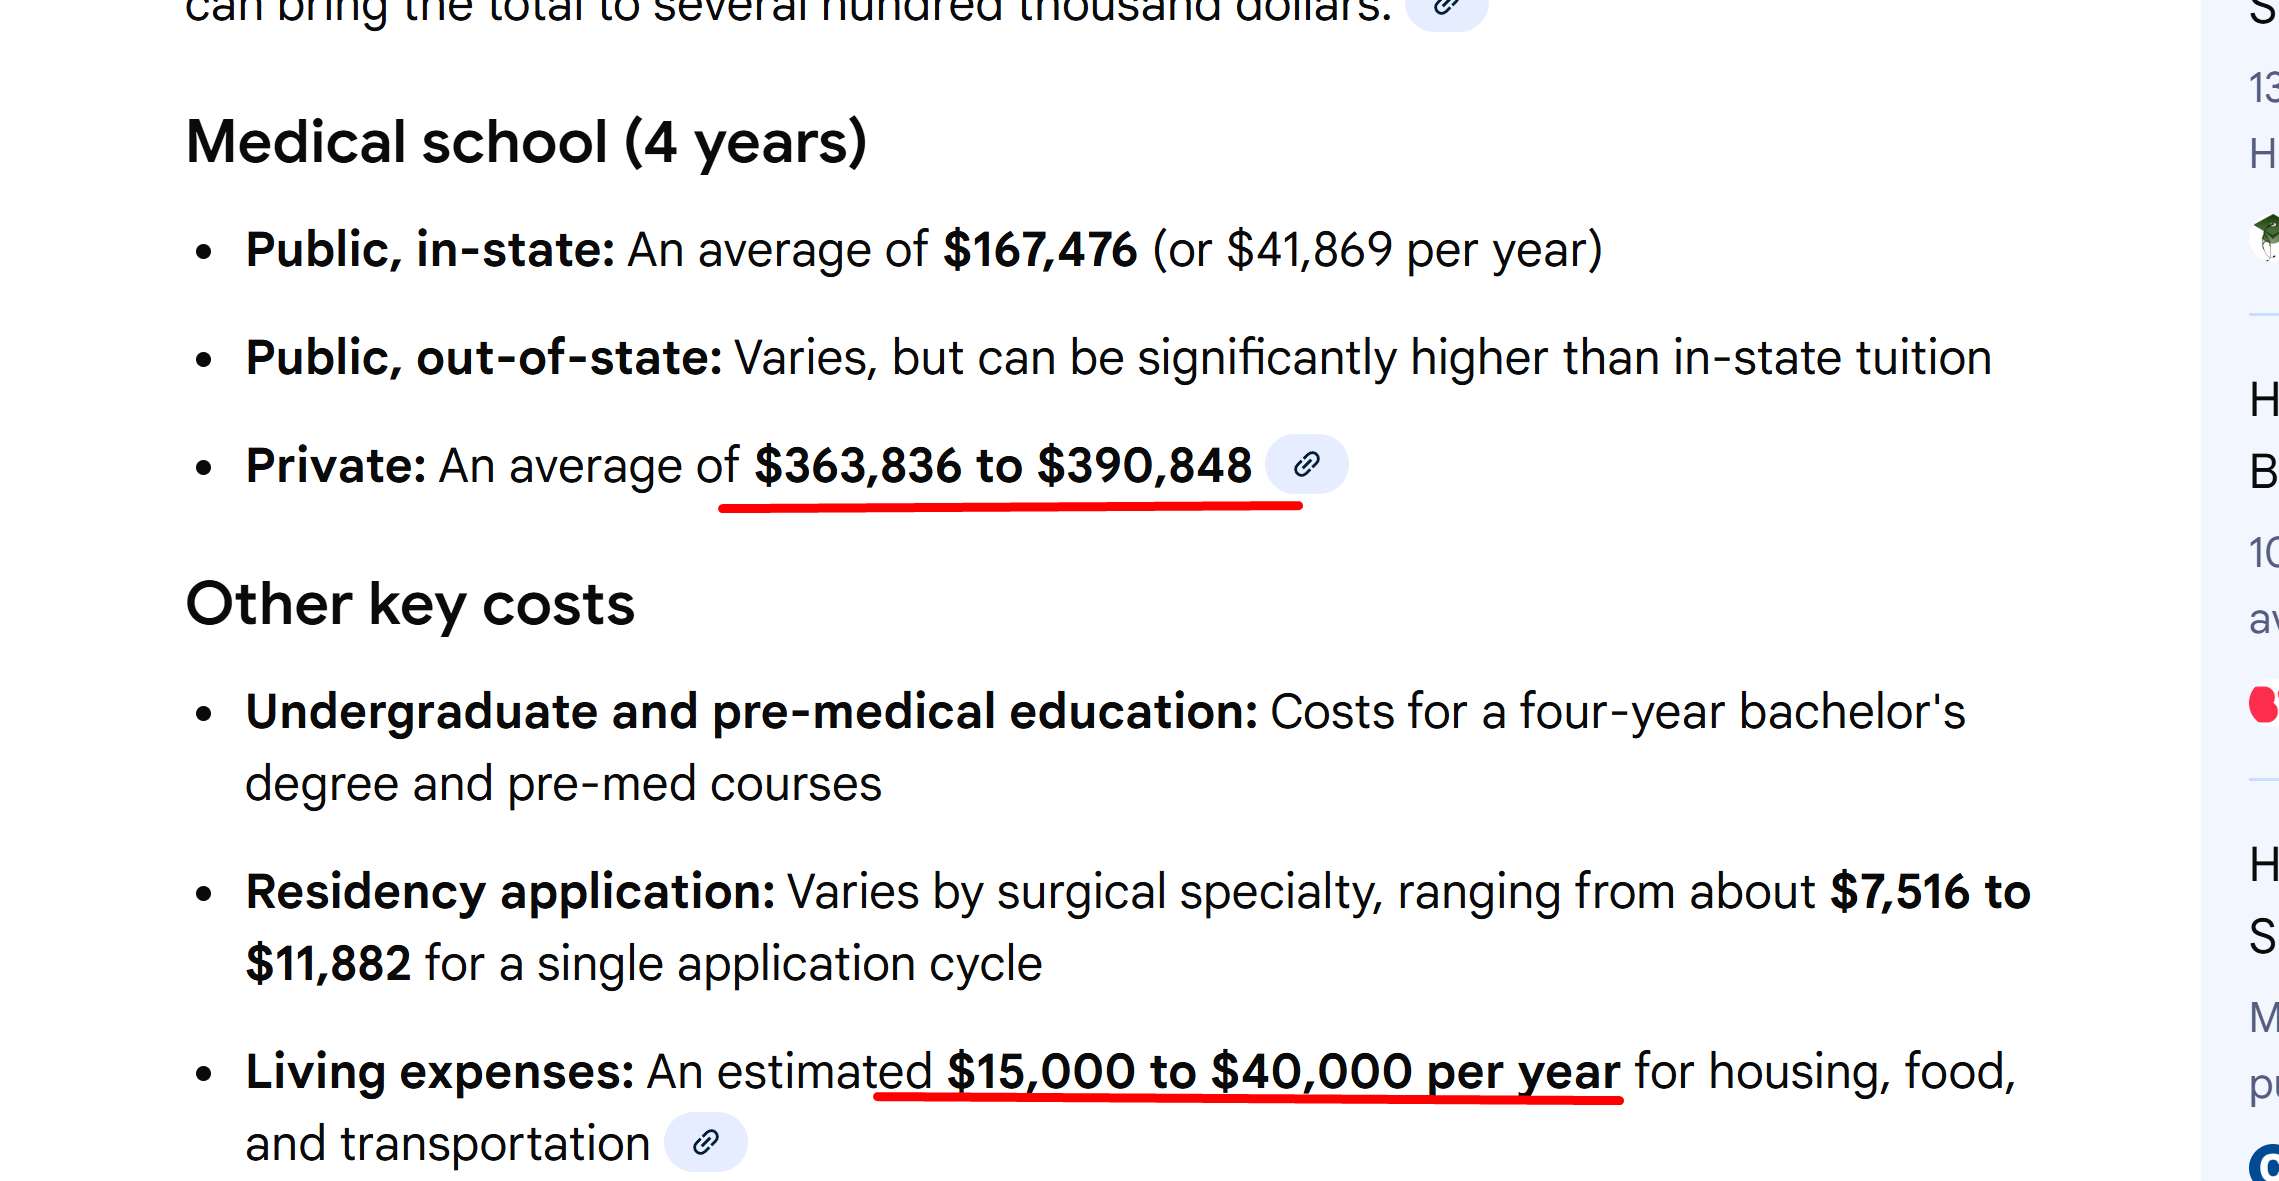This screenshot has height=1181, width=2279.
Task: Open citation link icon after $390,848
Action: point(1306,465)
